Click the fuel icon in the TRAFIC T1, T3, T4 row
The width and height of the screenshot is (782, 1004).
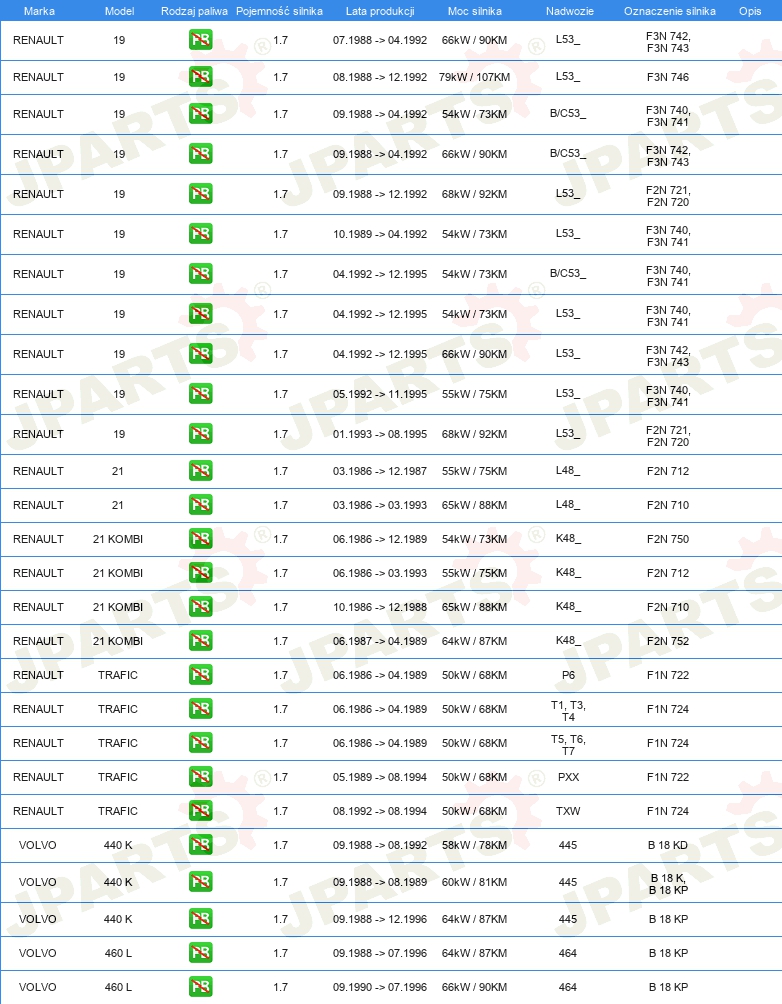coord(200,708)
